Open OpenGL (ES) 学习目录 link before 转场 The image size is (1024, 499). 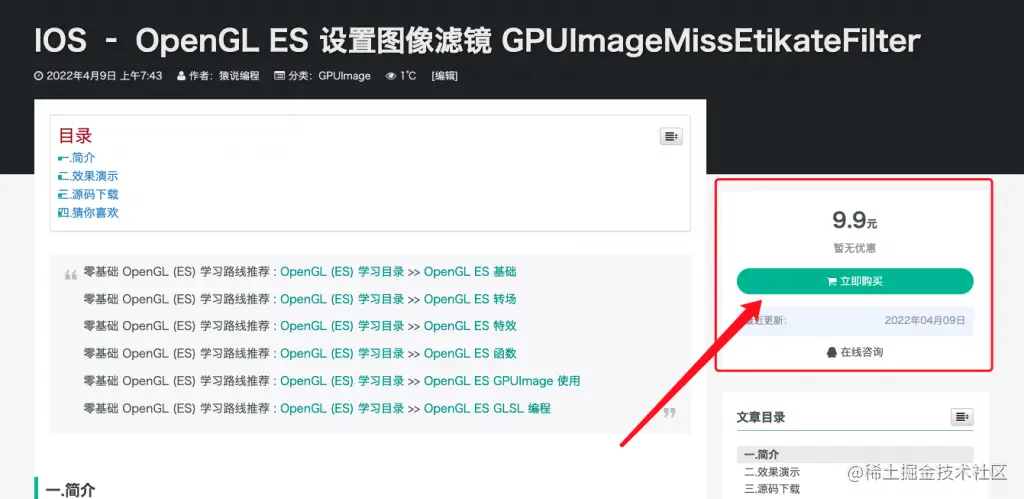(x=342, y=299)
